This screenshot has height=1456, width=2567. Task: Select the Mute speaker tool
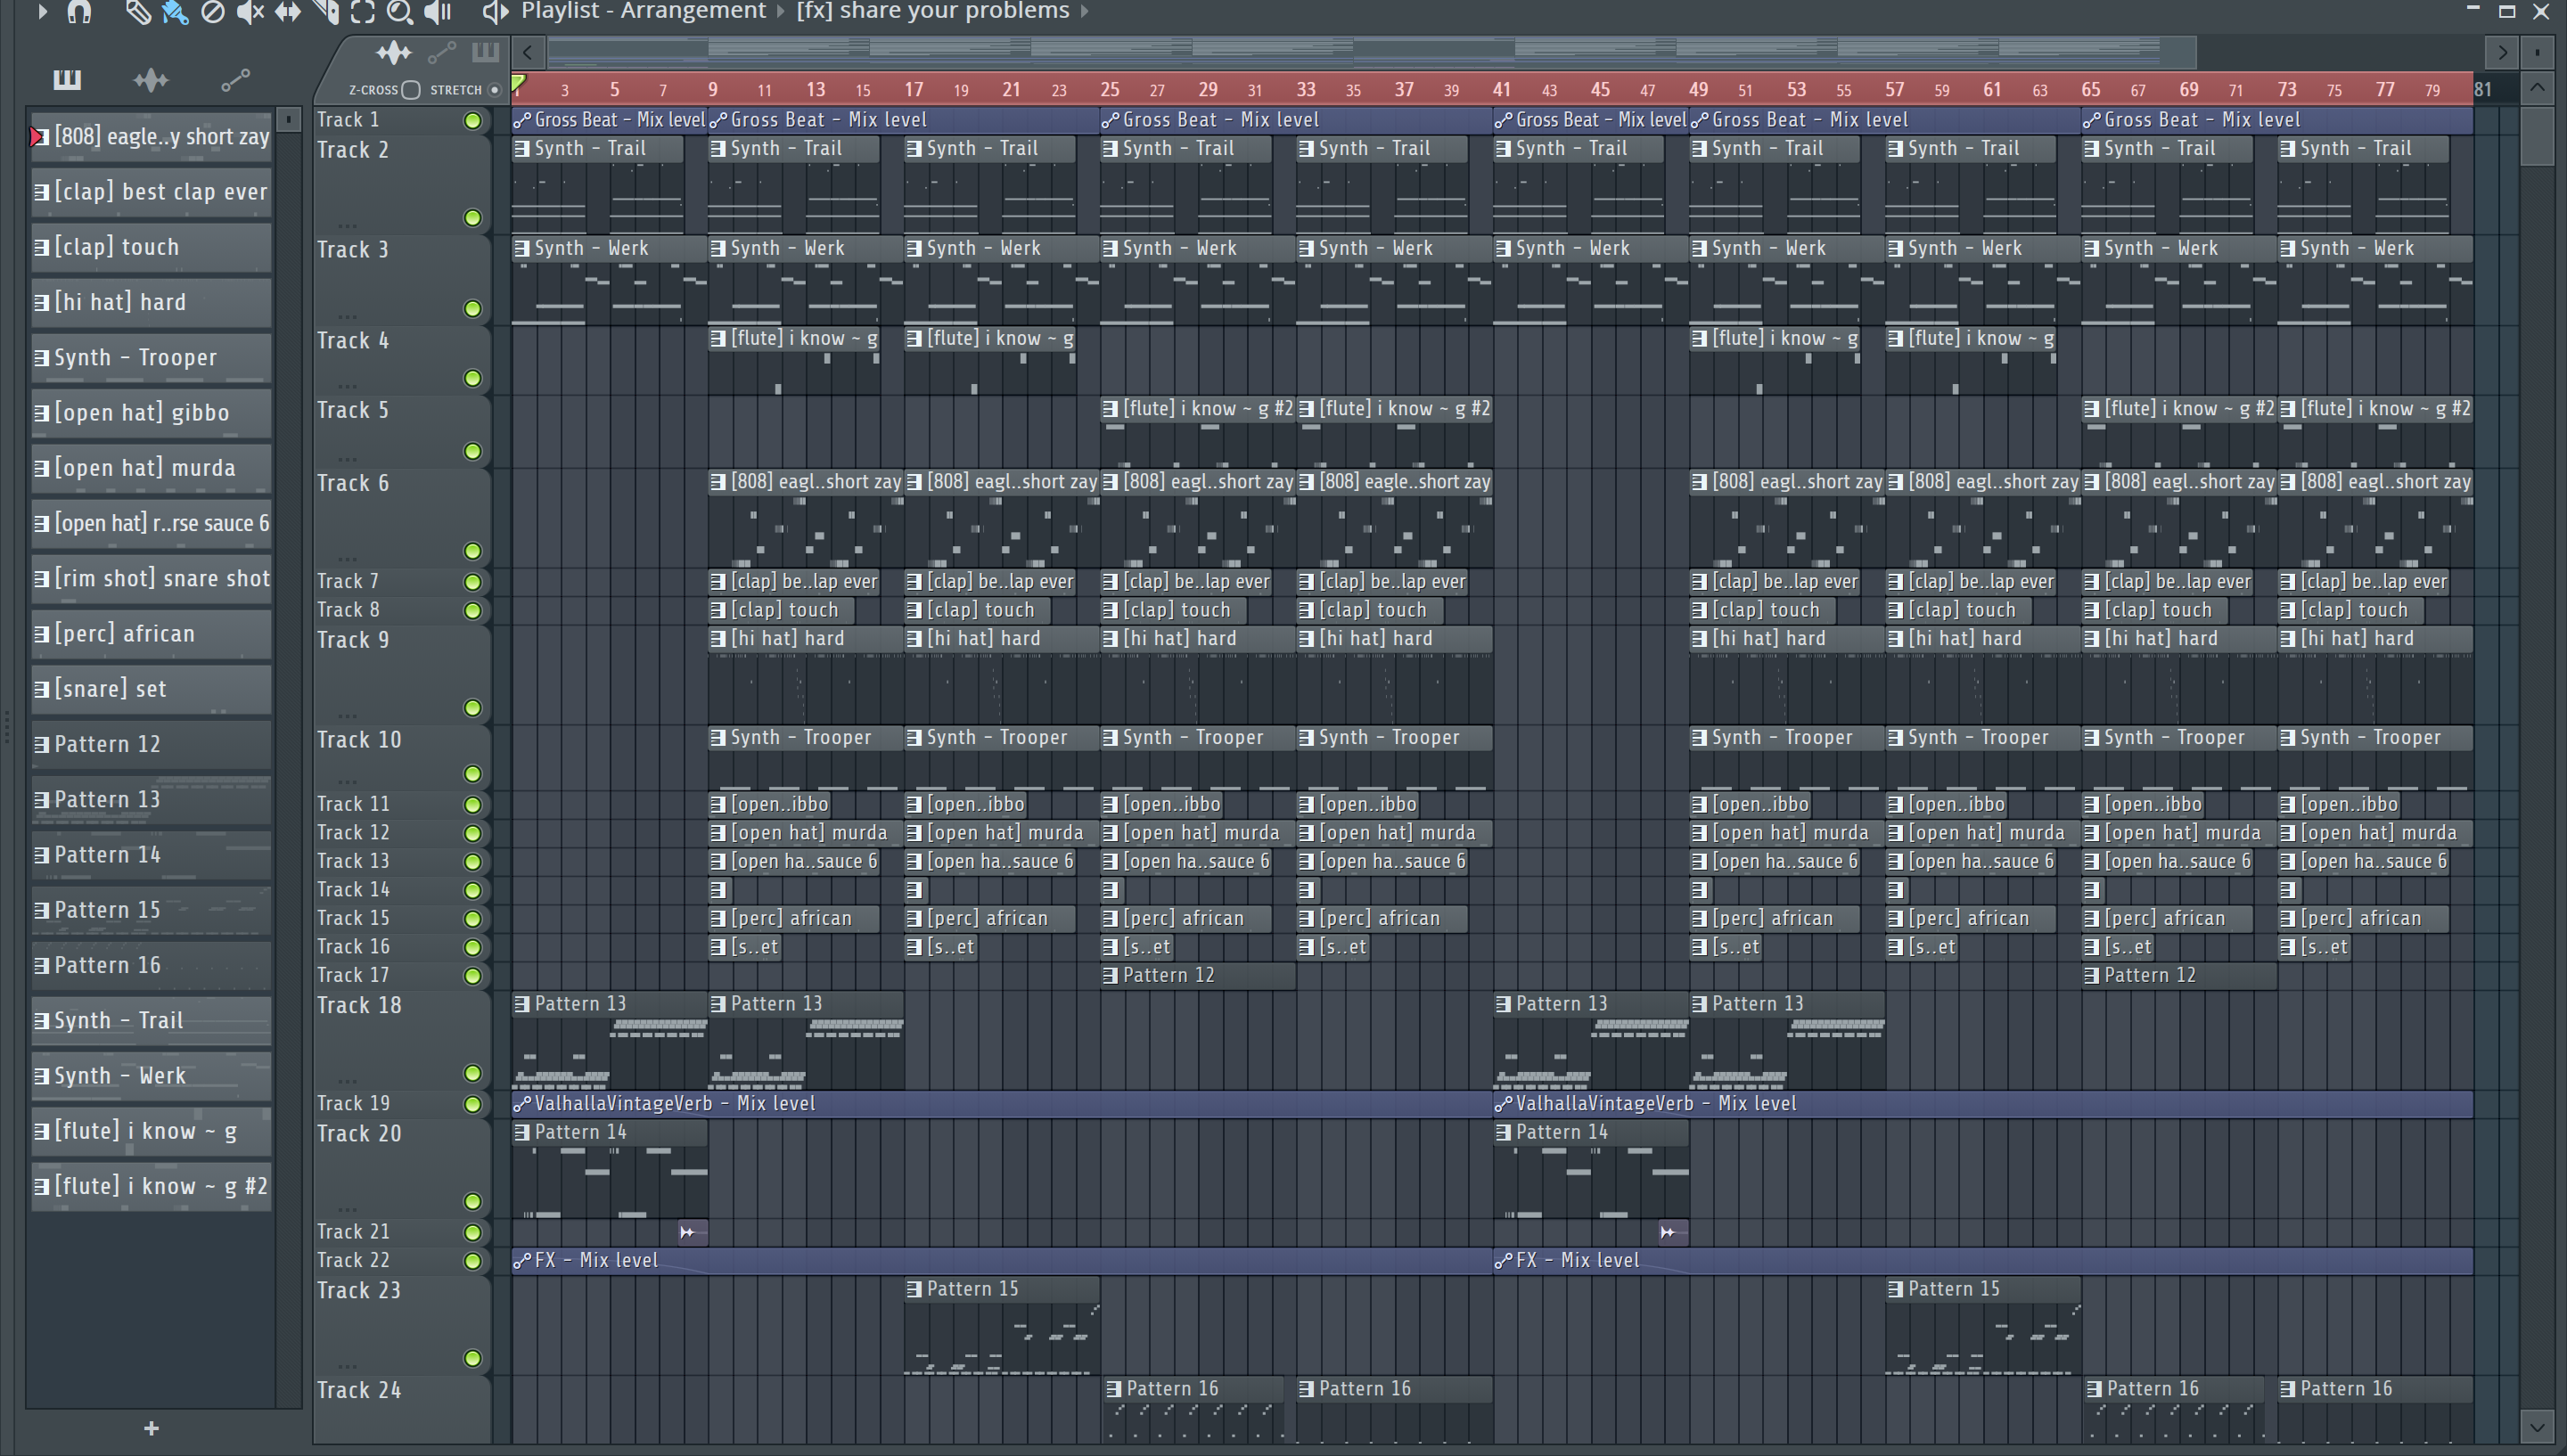pos(250,12)
